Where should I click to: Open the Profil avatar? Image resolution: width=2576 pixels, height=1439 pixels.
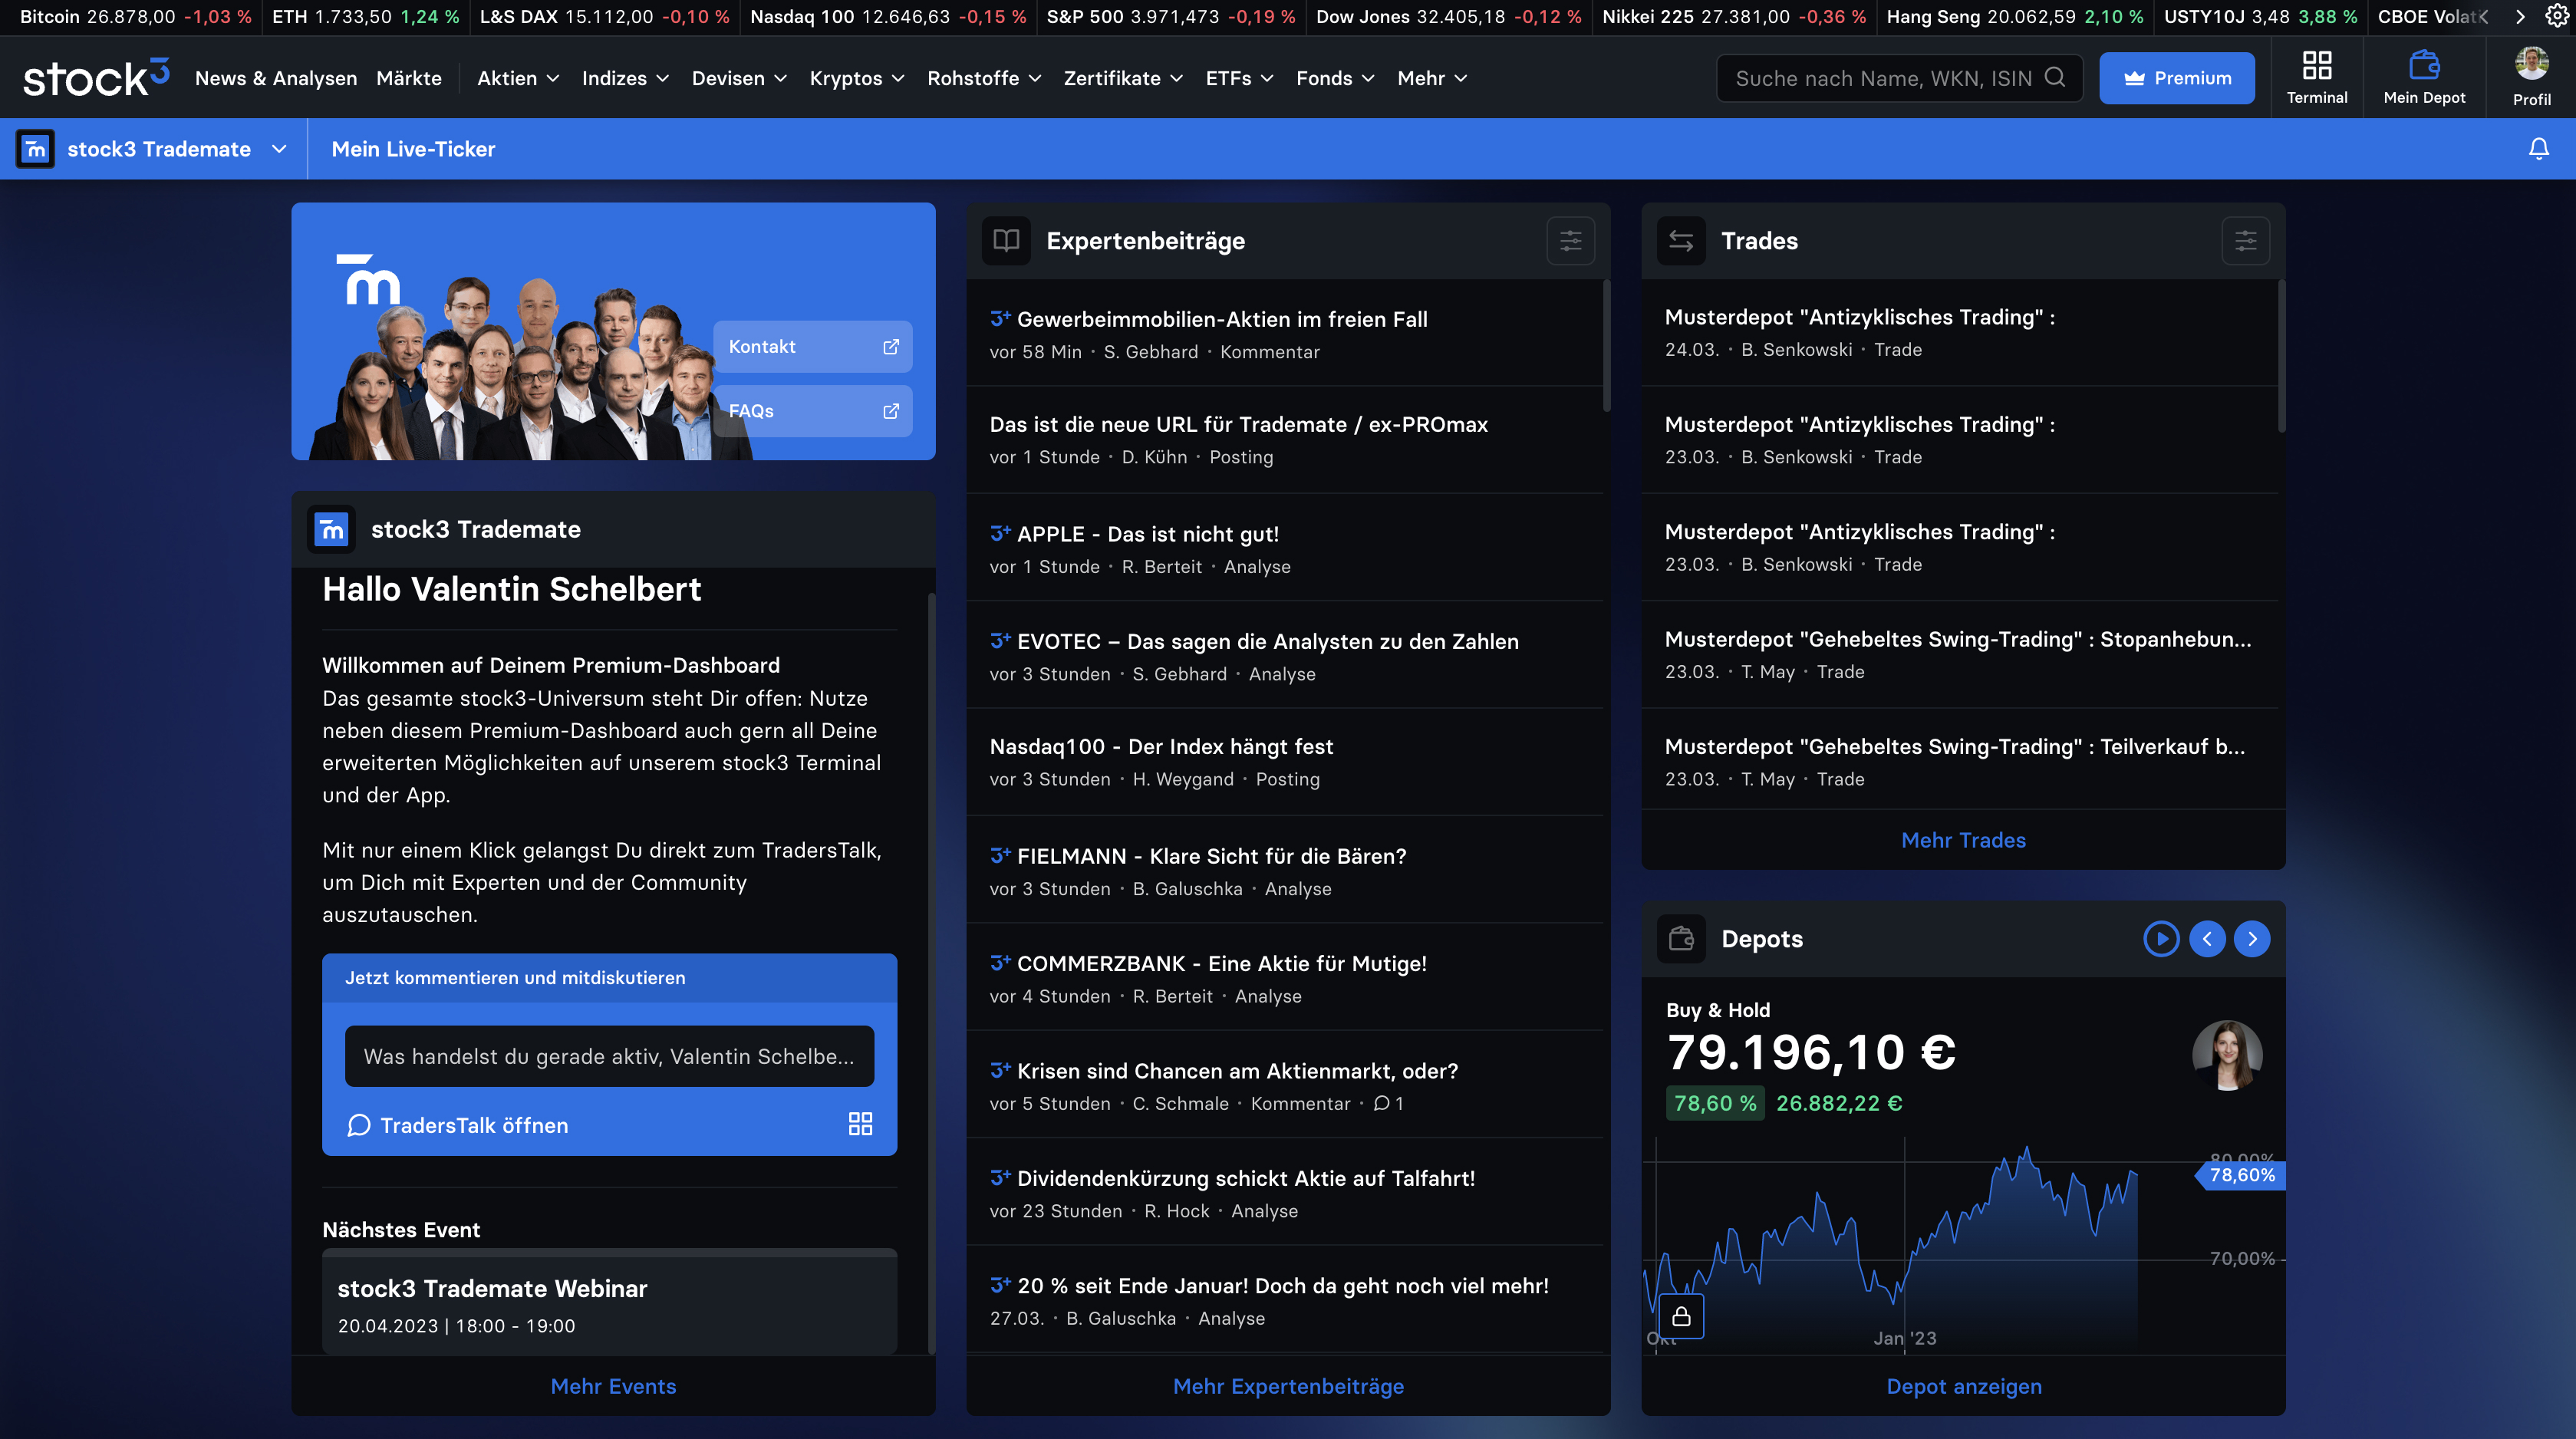point(2531,64)
